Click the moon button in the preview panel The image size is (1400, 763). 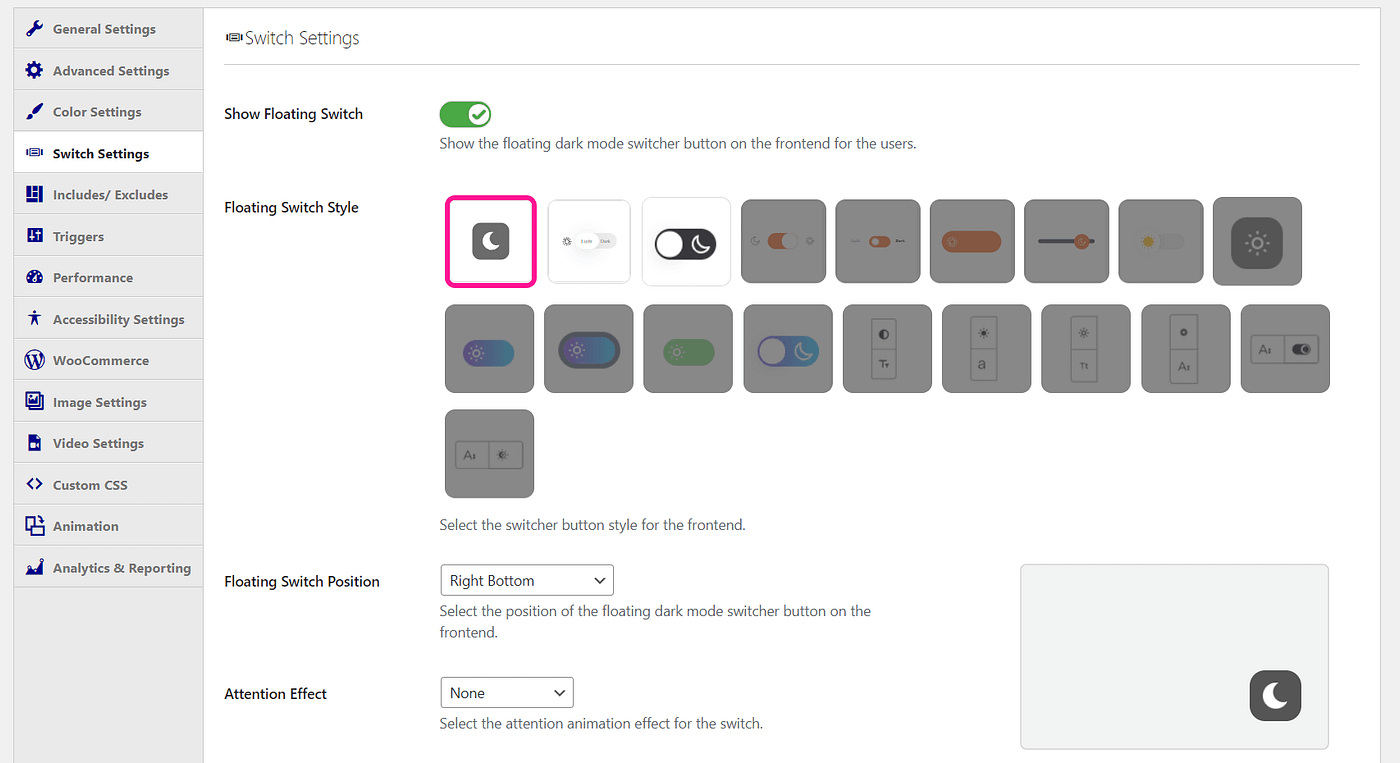[x=1275, y=696]
